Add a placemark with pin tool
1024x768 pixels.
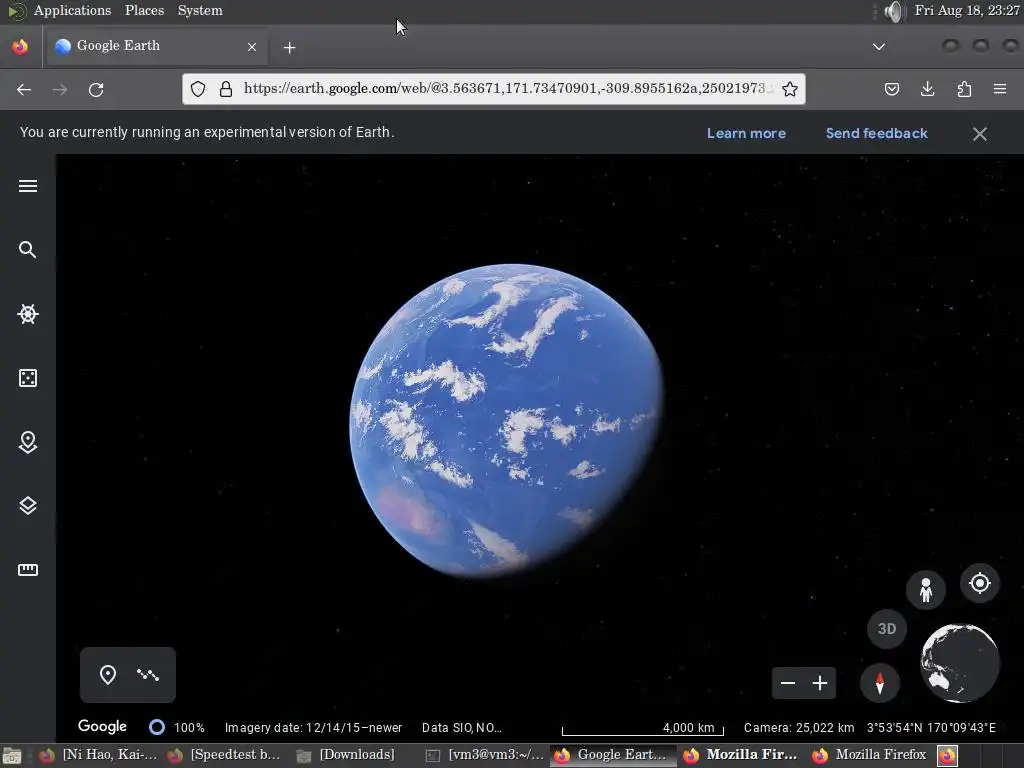click(x=108, y=675)
